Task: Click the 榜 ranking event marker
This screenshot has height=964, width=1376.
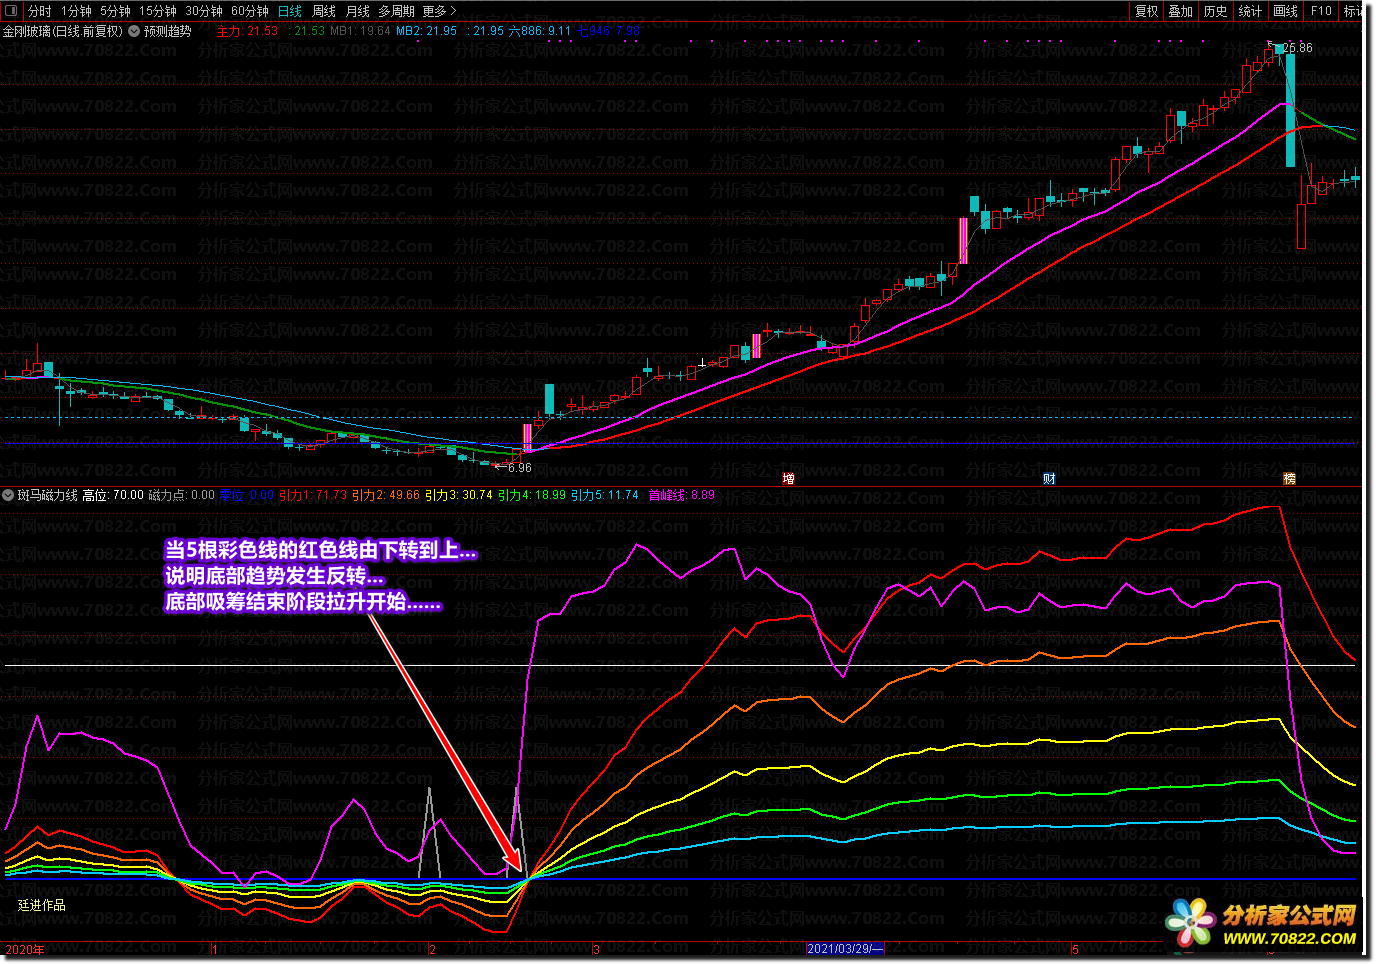Action: pyautogui.click(x=1289, y=479)
